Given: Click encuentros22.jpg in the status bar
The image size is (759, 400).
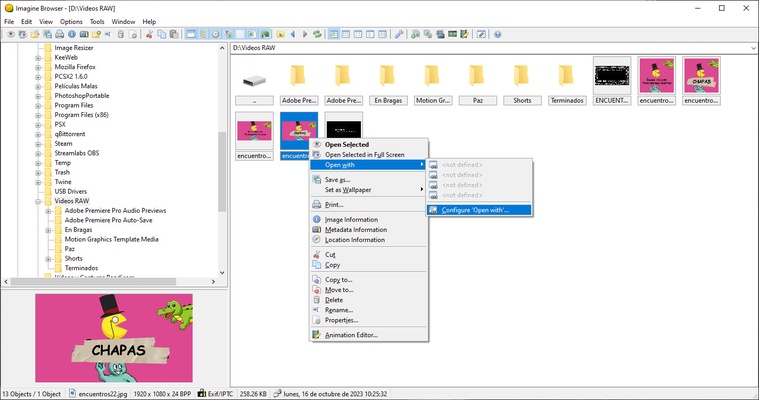Looking at the screenshot, I should [103, 394].
